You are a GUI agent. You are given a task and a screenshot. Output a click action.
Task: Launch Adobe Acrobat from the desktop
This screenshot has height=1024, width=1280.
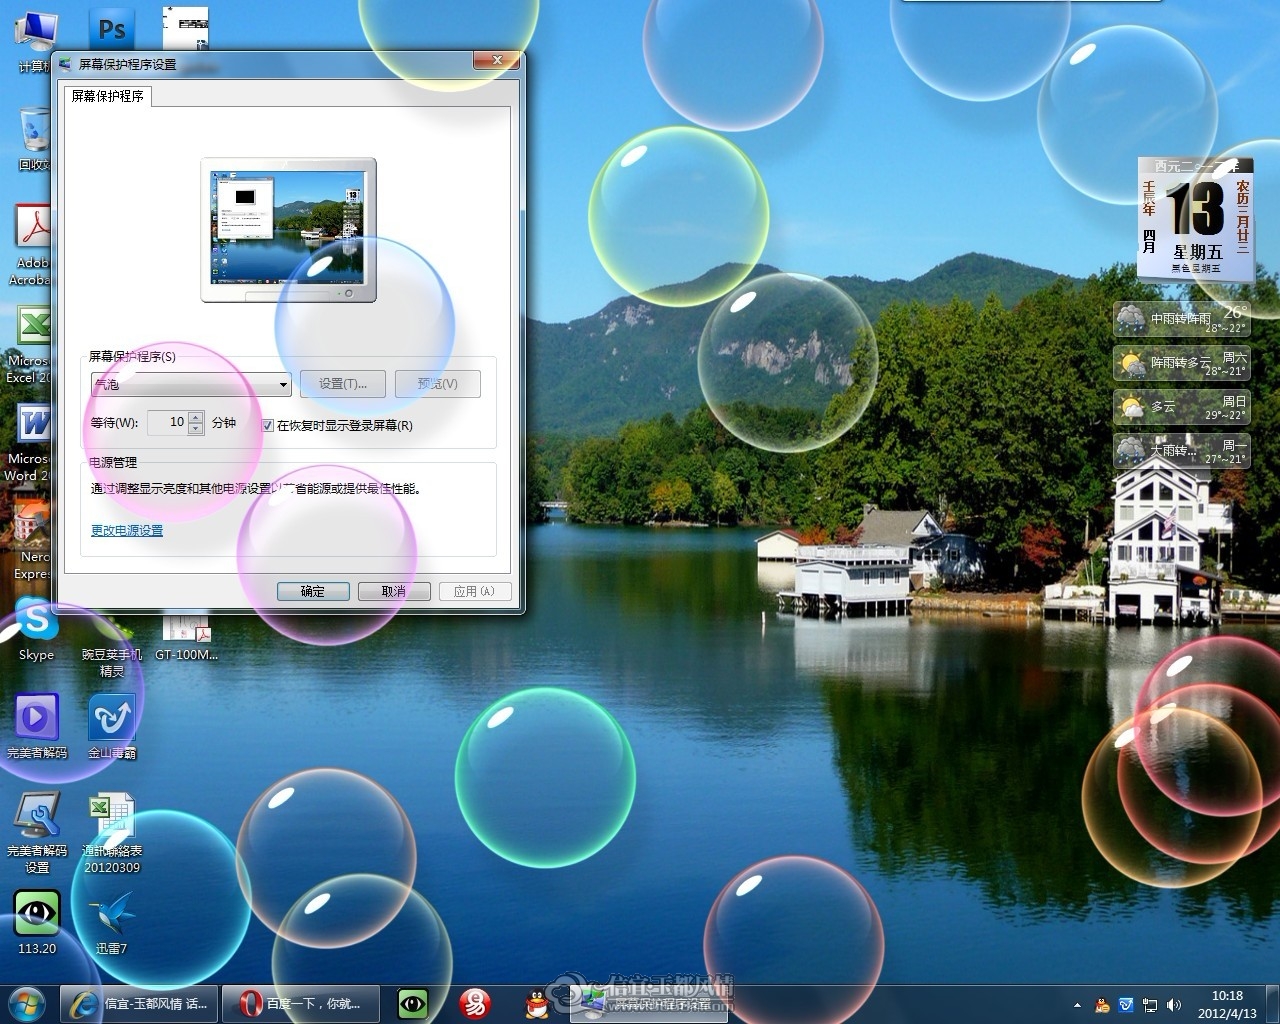pos(33,228)
